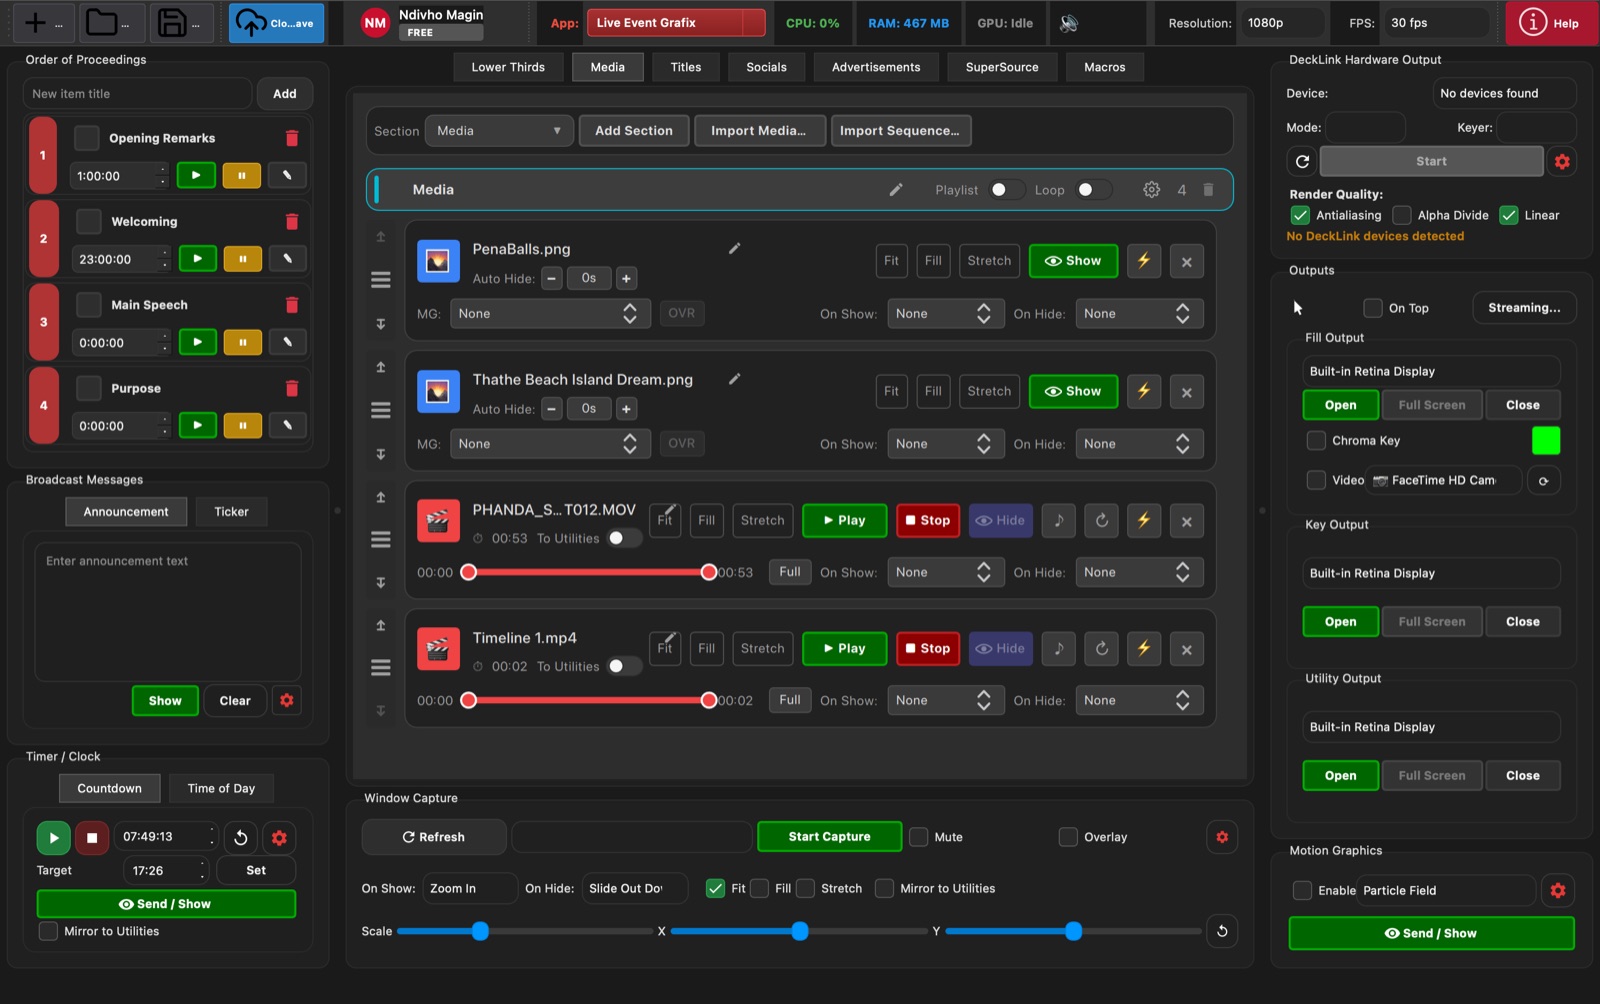Check the Mute checkbox in Window Capture
Screen dimensions: 1600x1004
pos(918,837)
